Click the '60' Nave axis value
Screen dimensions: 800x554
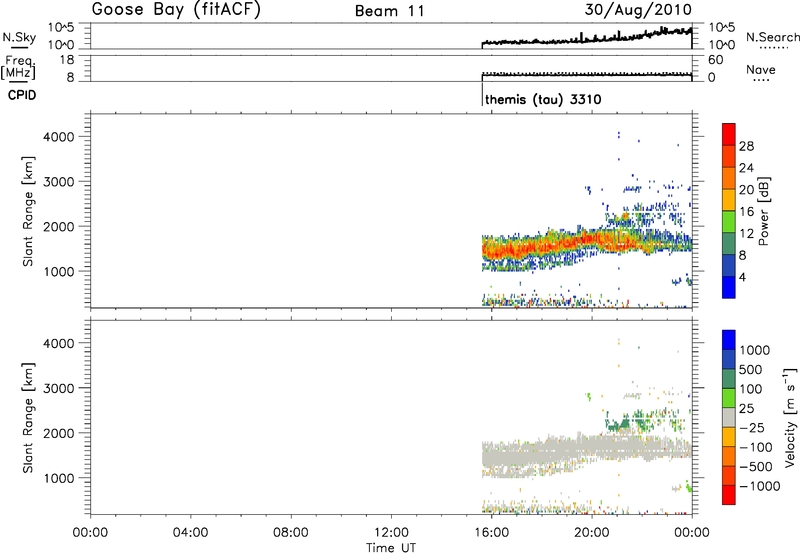(716, 60)
